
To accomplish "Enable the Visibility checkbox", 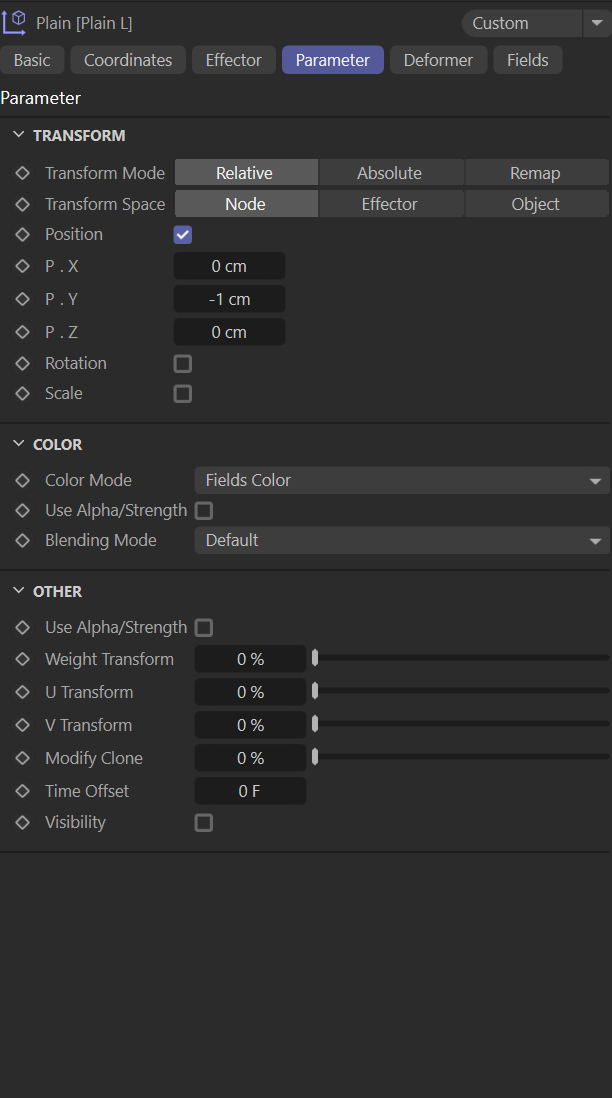I will click(204, 823).
